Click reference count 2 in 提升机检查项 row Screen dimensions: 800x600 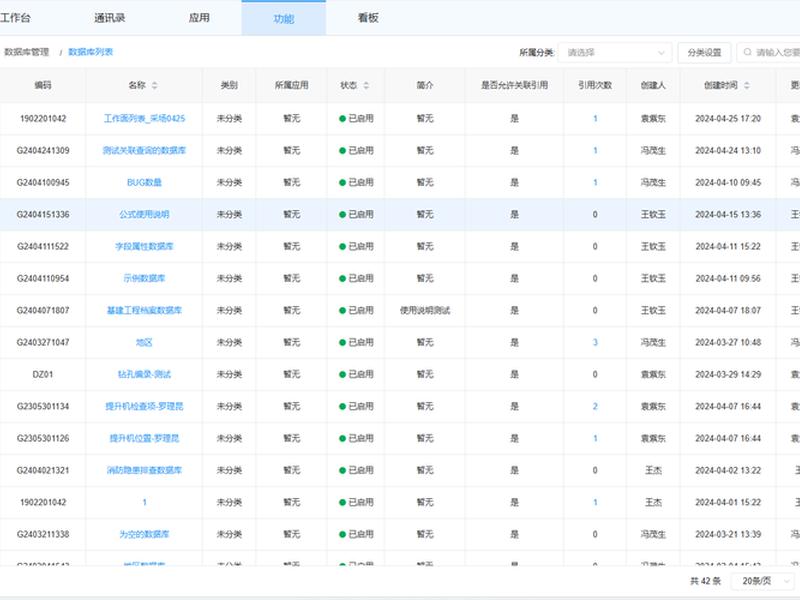[595, 406]
